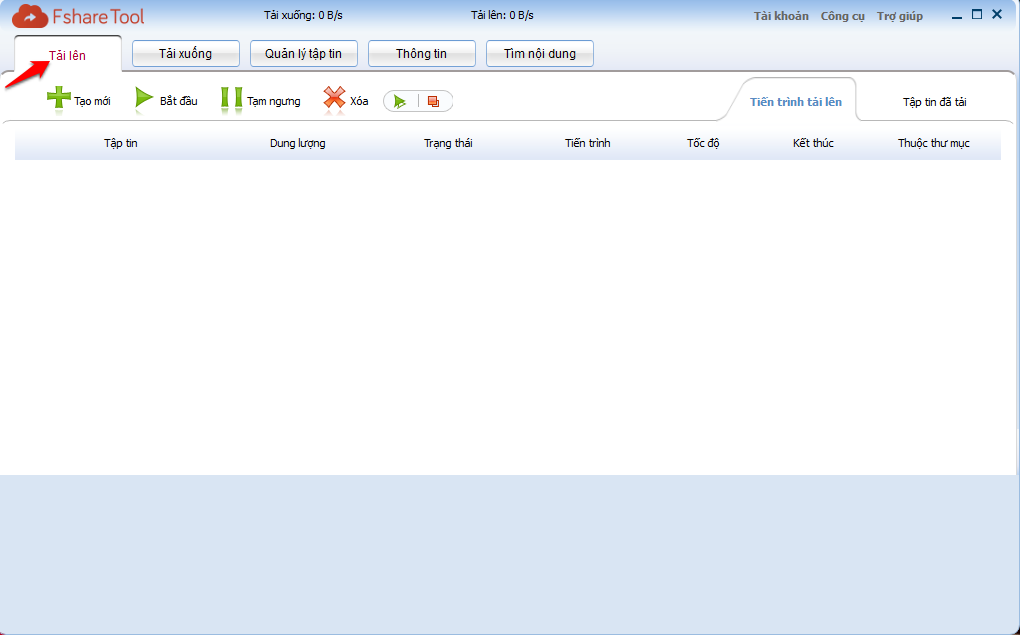The height and width of the screenshot is (635, 1020).
Task: Select the Tiến trình tải lên tab
Action: point(796,102)
